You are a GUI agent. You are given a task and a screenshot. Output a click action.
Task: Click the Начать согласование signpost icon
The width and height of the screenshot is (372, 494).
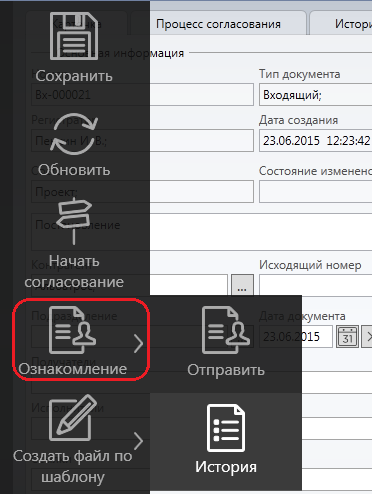click(74, 221)
